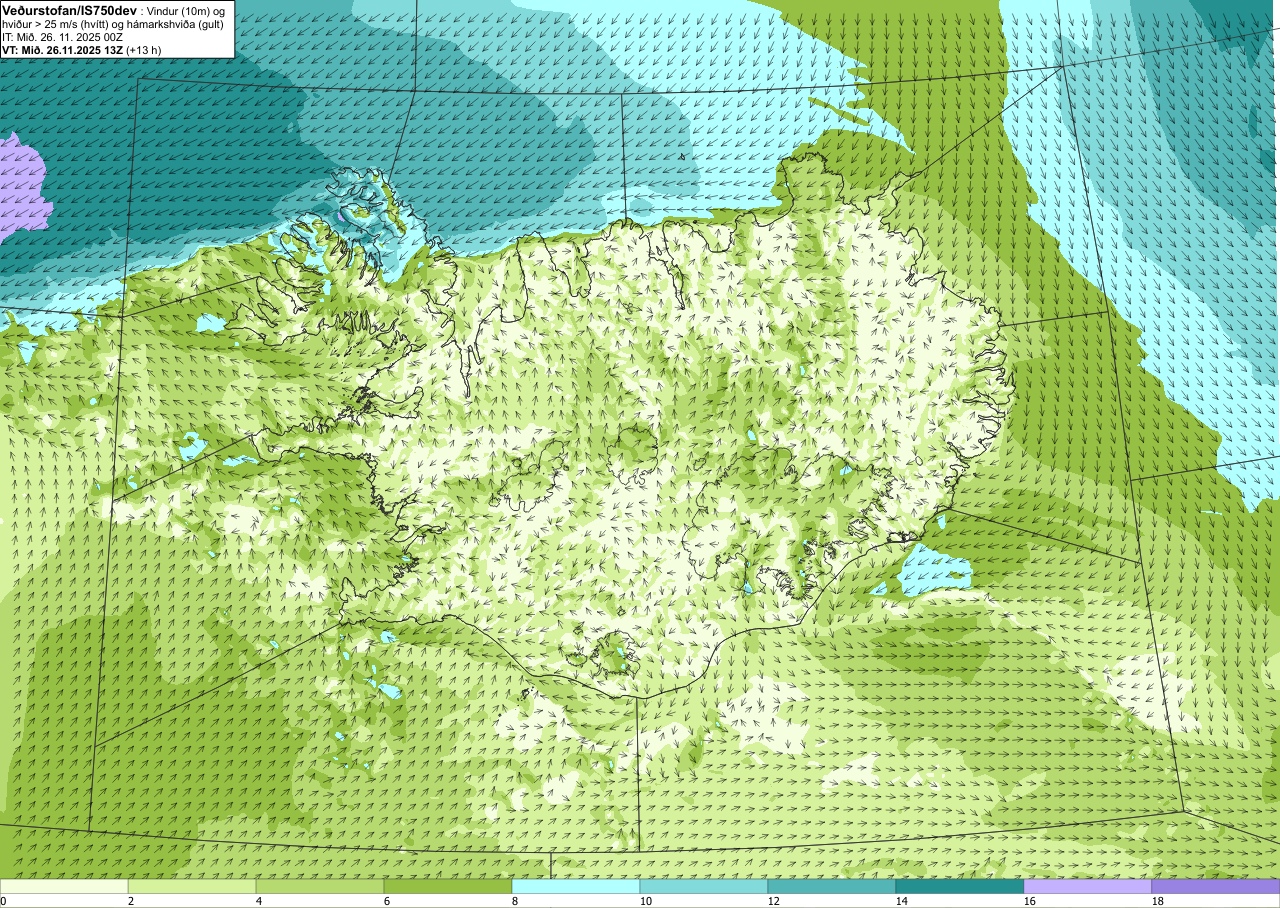Viewport: 1280px width, 908px height.
Task: Click the medium green 4–6 m/s legend swatch
Action: [320, 886]
